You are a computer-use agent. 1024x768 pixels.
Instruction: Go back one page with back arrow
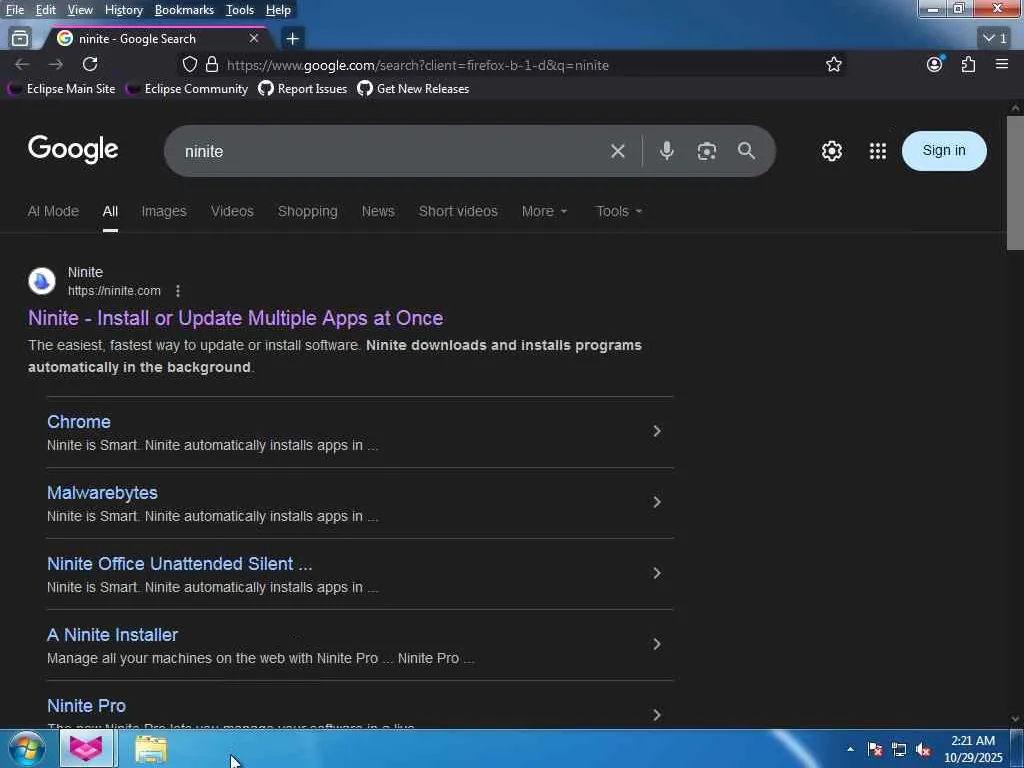coord(22,64)
